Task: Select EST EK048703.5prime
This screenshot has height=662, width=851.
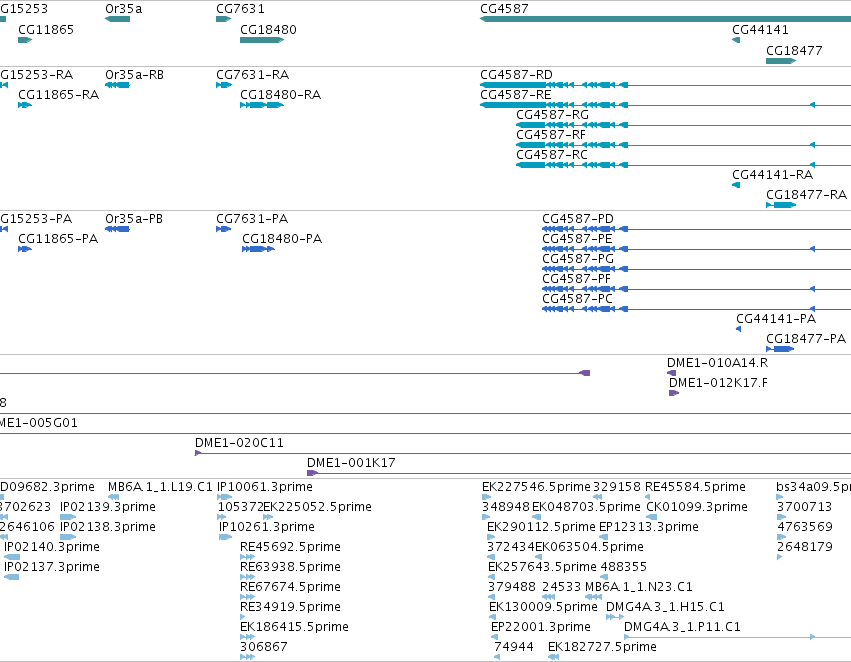Action: pyautogui.click(x=536, y=517)
